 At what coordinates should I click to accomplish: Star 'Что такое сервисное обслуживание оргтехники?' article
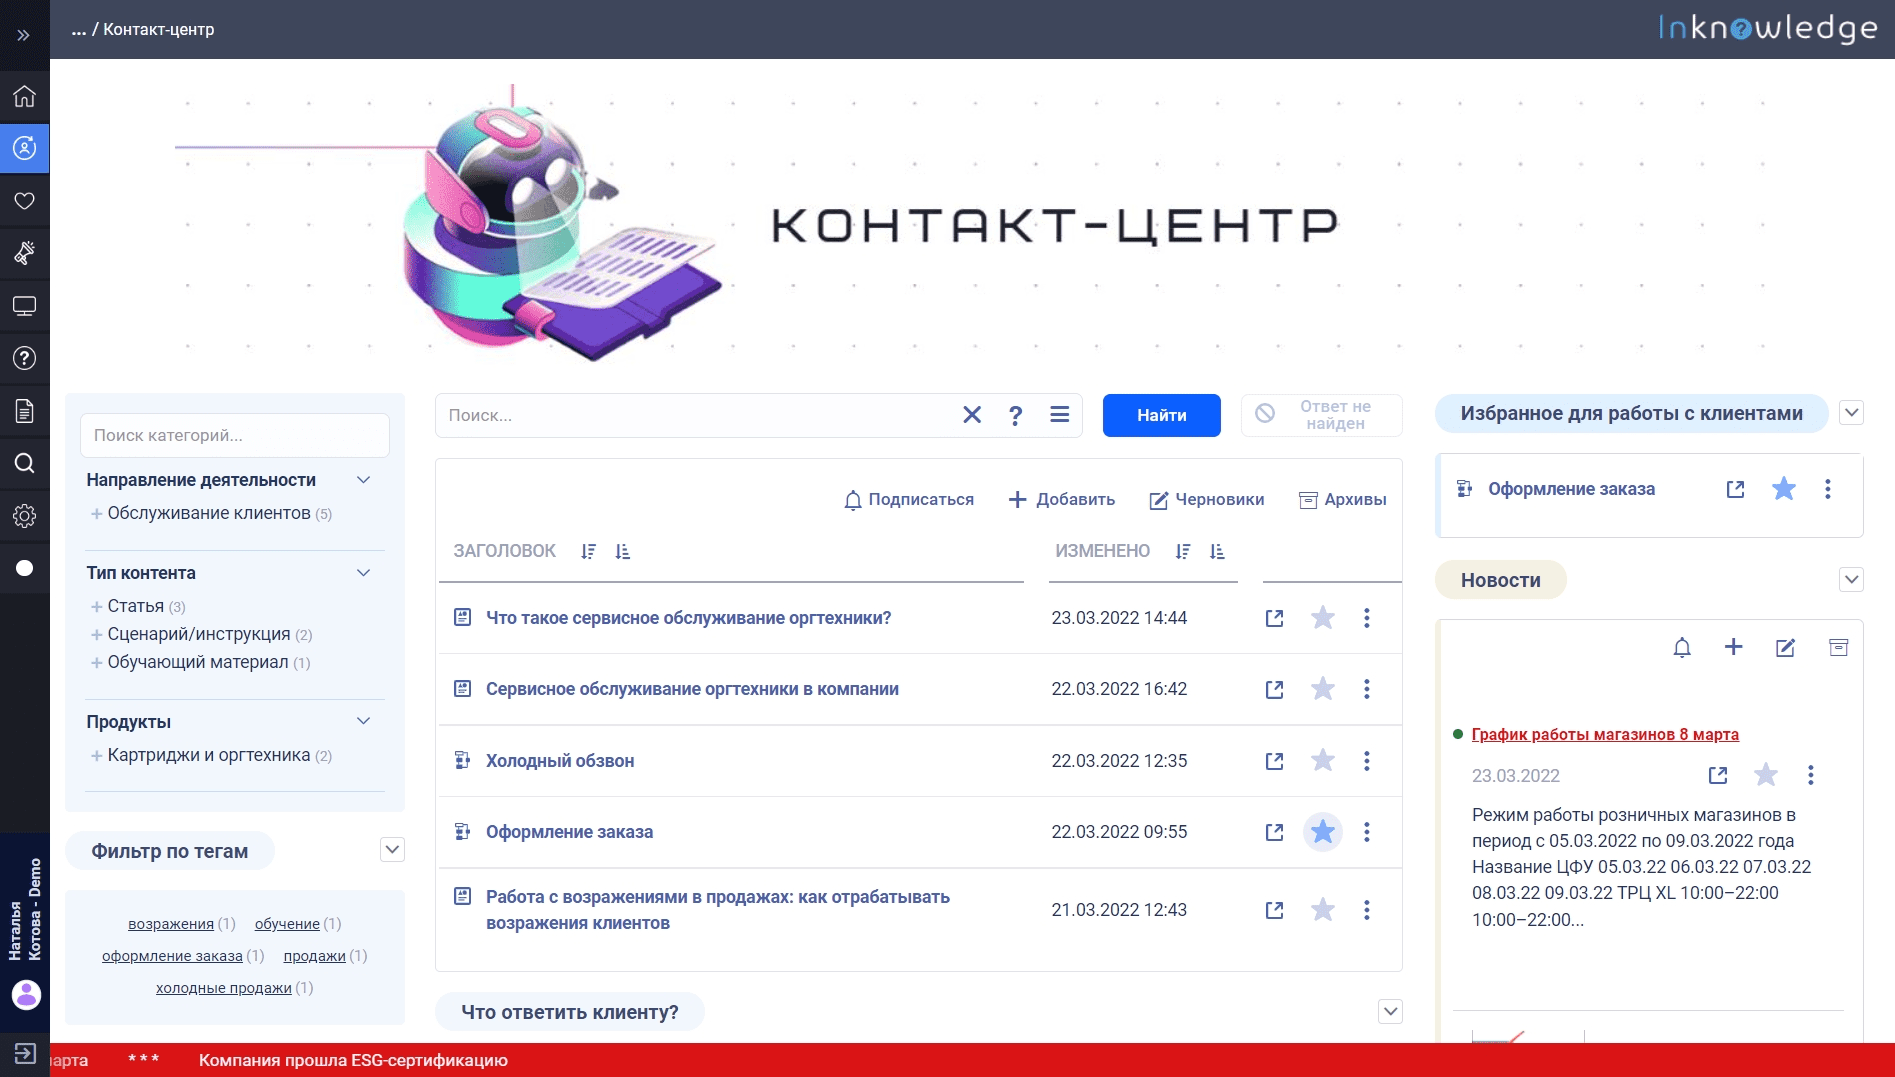click(1322, 618)
